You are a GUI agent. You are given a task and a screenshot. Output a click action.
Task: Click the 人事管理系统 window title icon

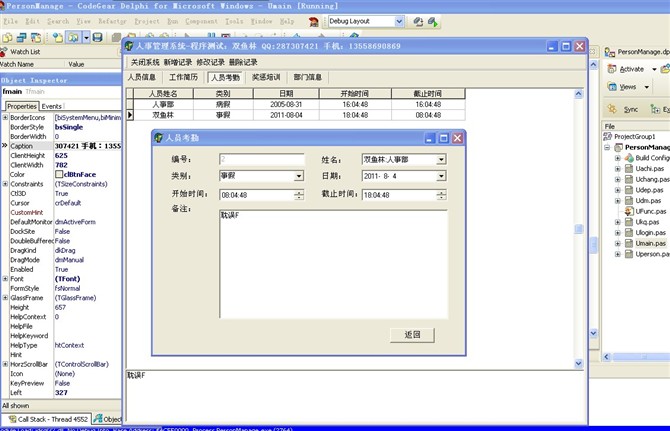[129, 46]
